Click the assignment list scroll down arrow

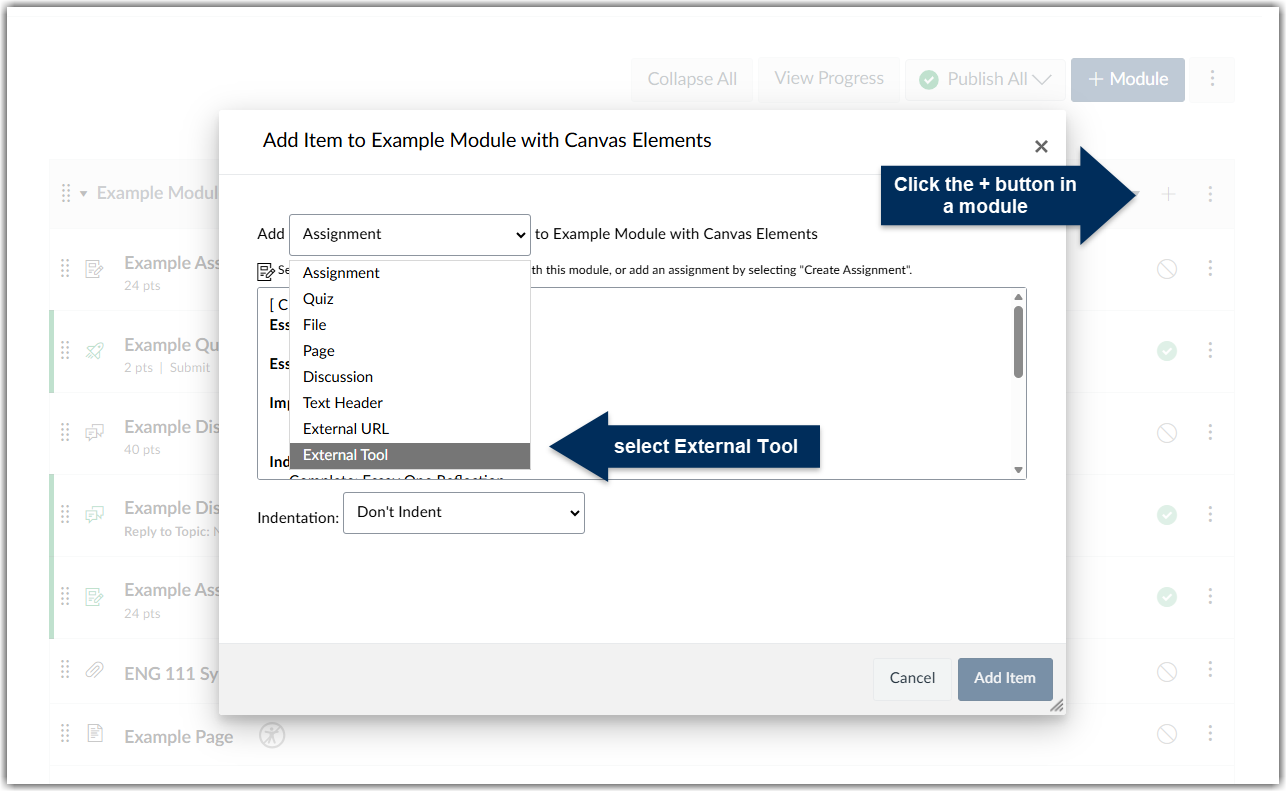tap(1018, 470)
